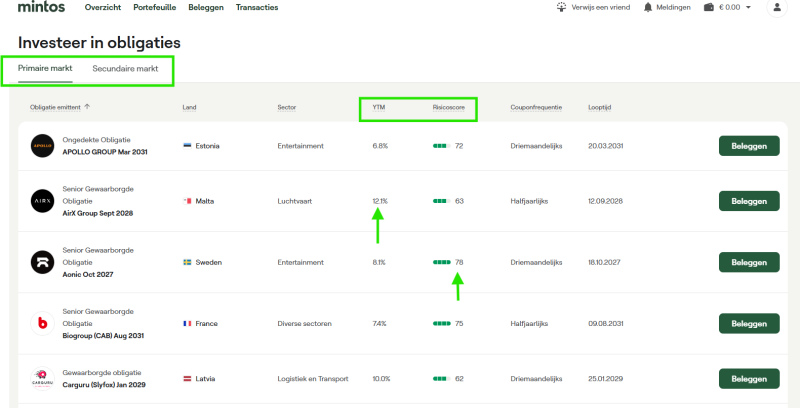
Task: Click the risk score bar for Carguru
Action: click(x=441, y=378)
